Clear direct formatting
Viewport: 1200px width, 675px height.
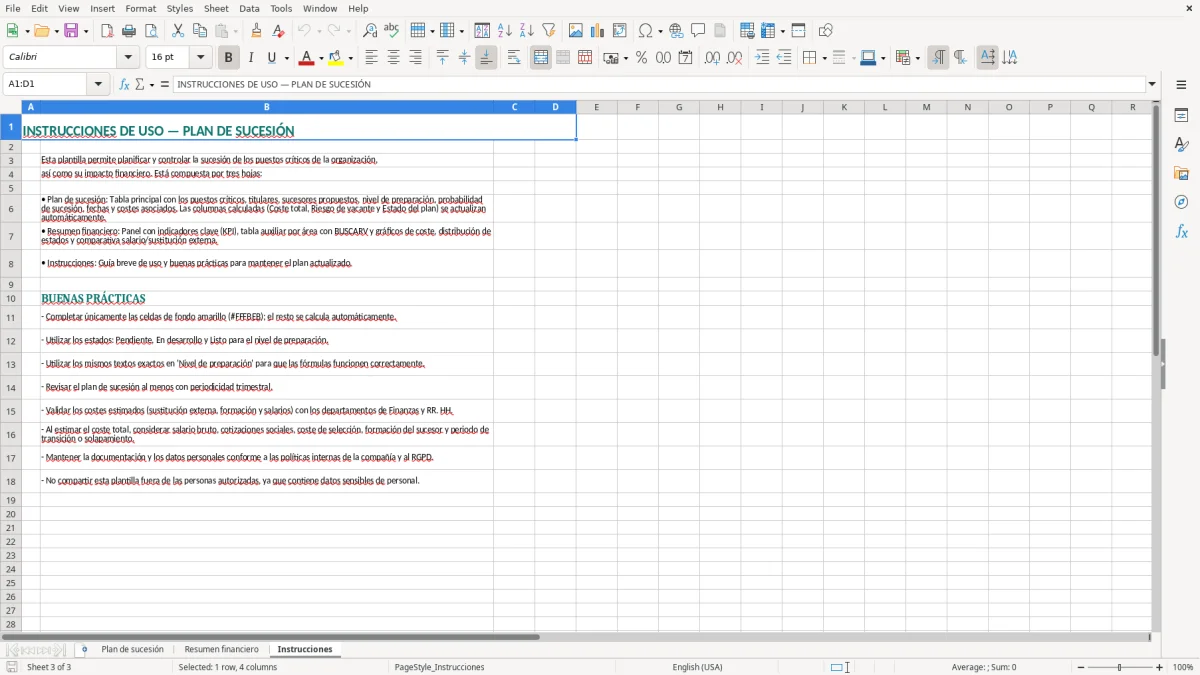[279, 31]
